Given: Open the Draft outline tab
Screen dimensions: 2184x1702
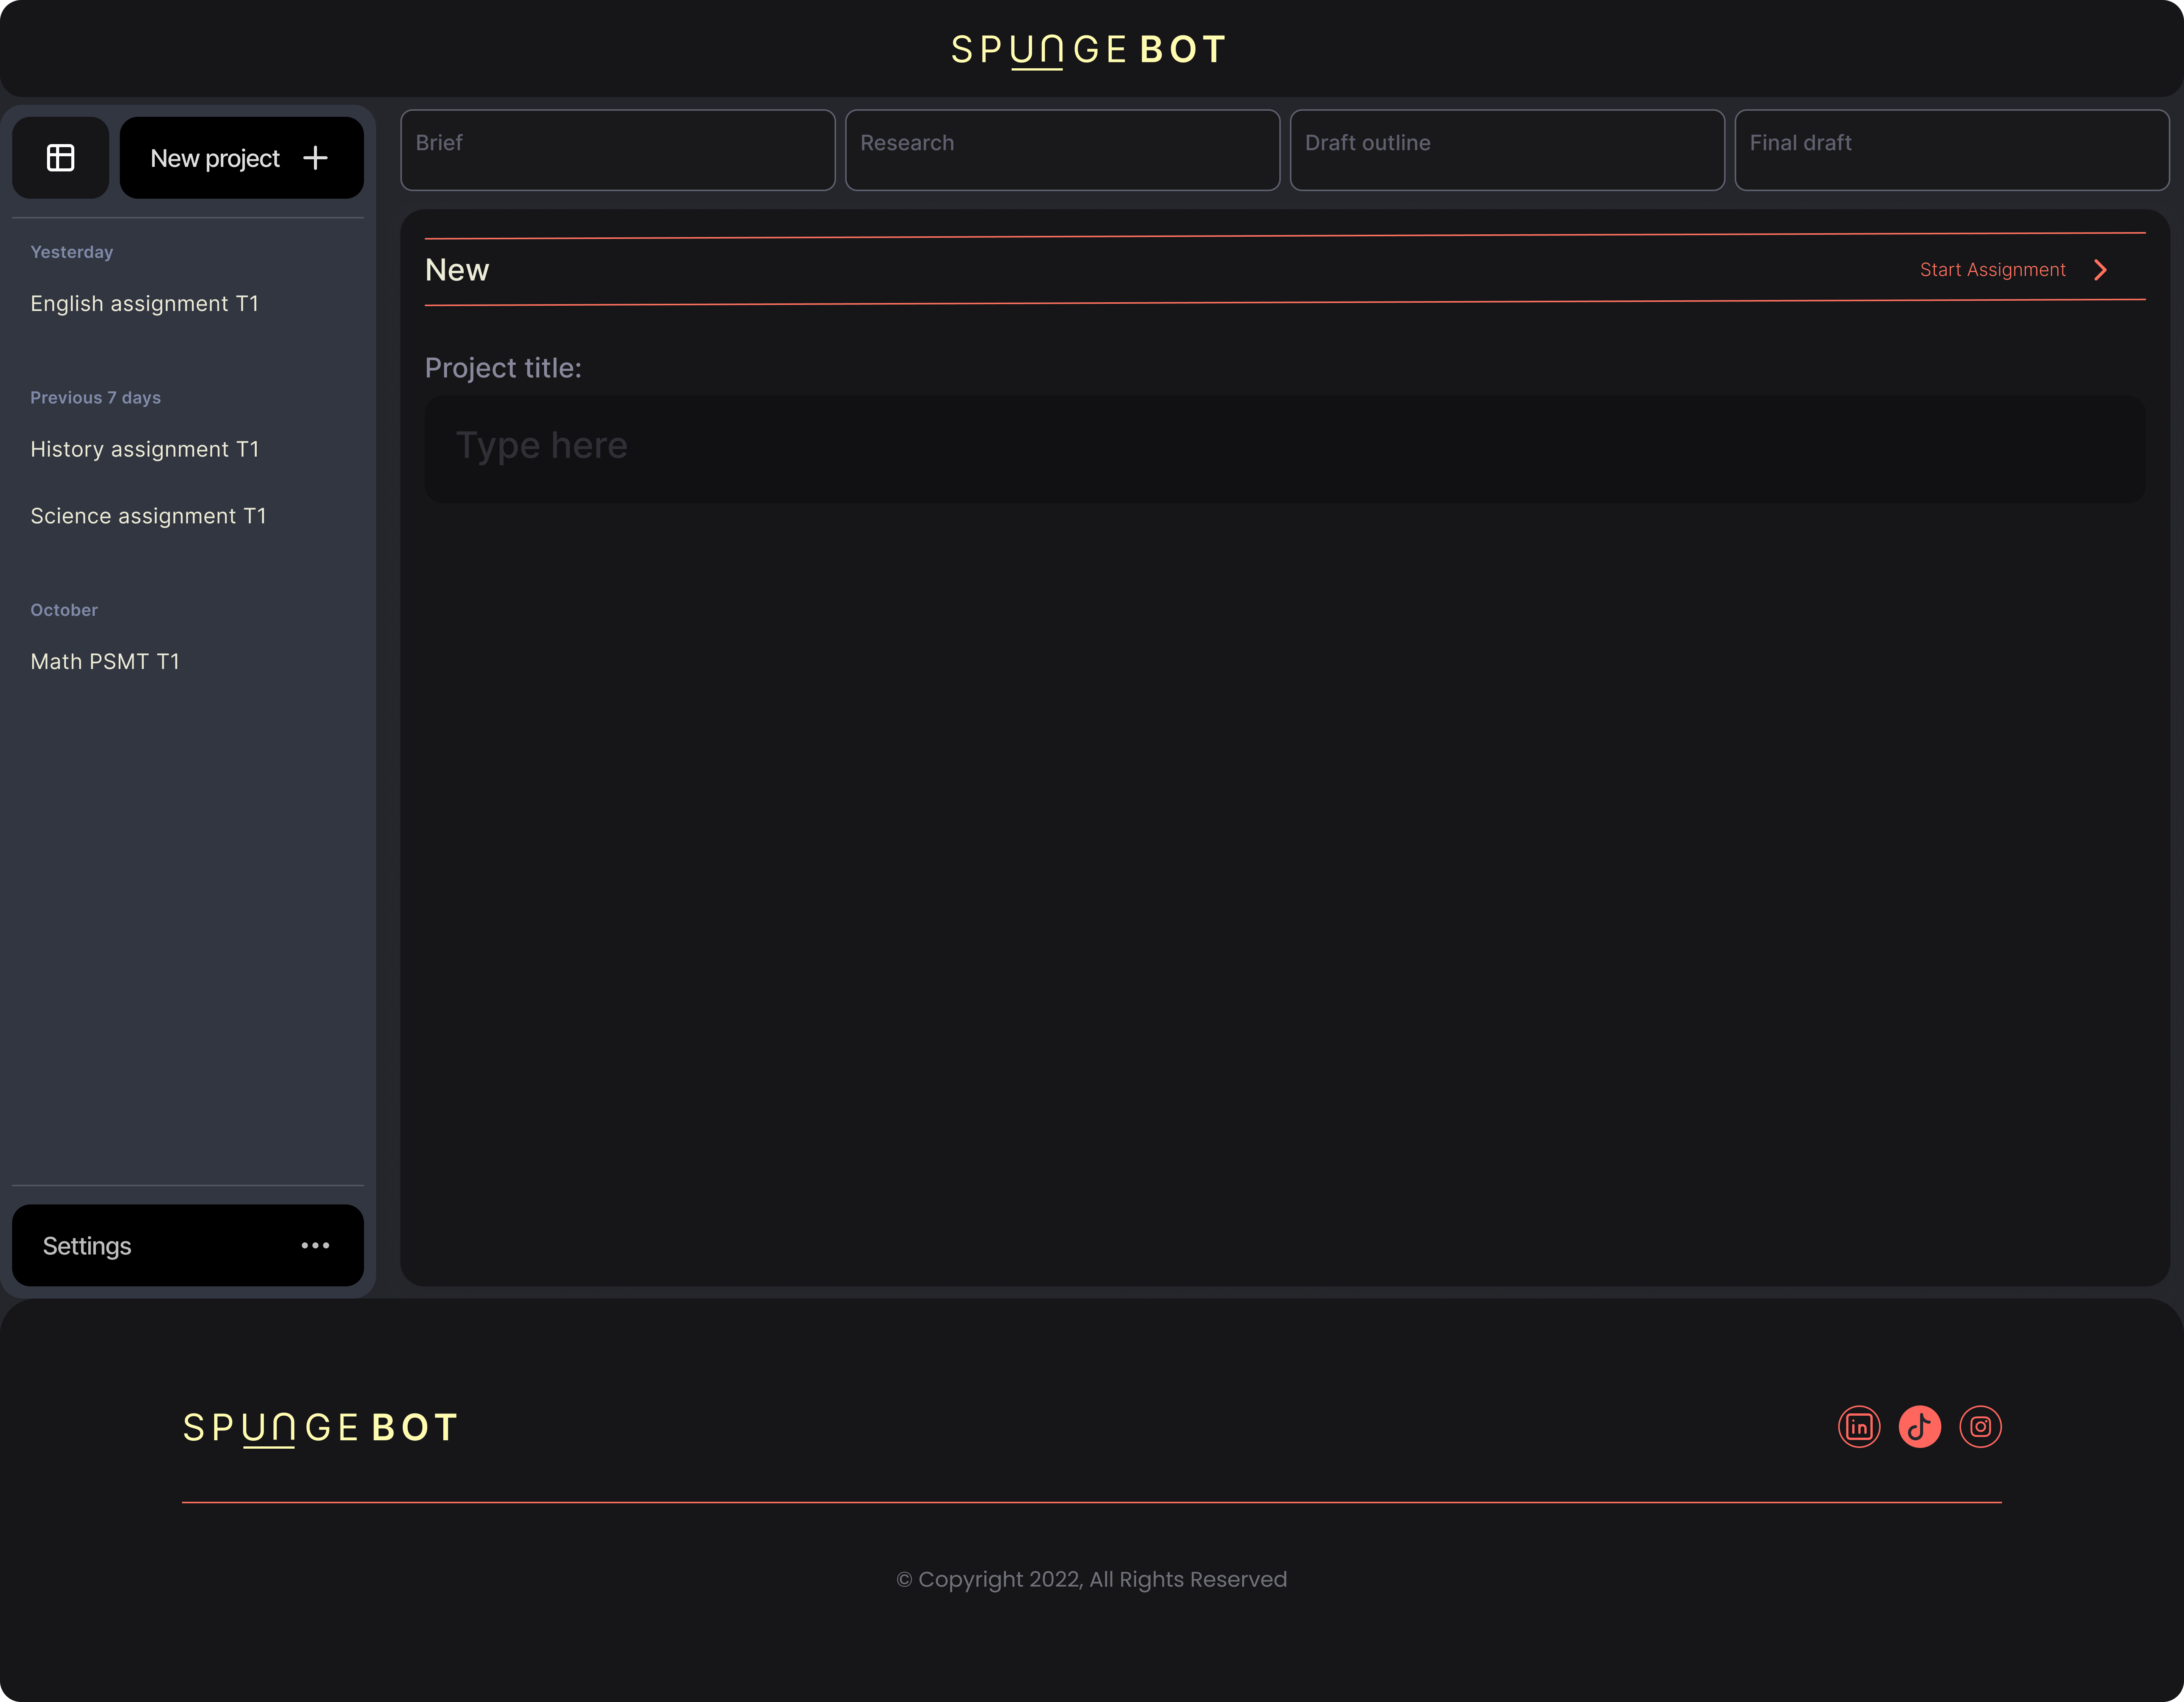Looking at the screenshot, I should 1507,150.
